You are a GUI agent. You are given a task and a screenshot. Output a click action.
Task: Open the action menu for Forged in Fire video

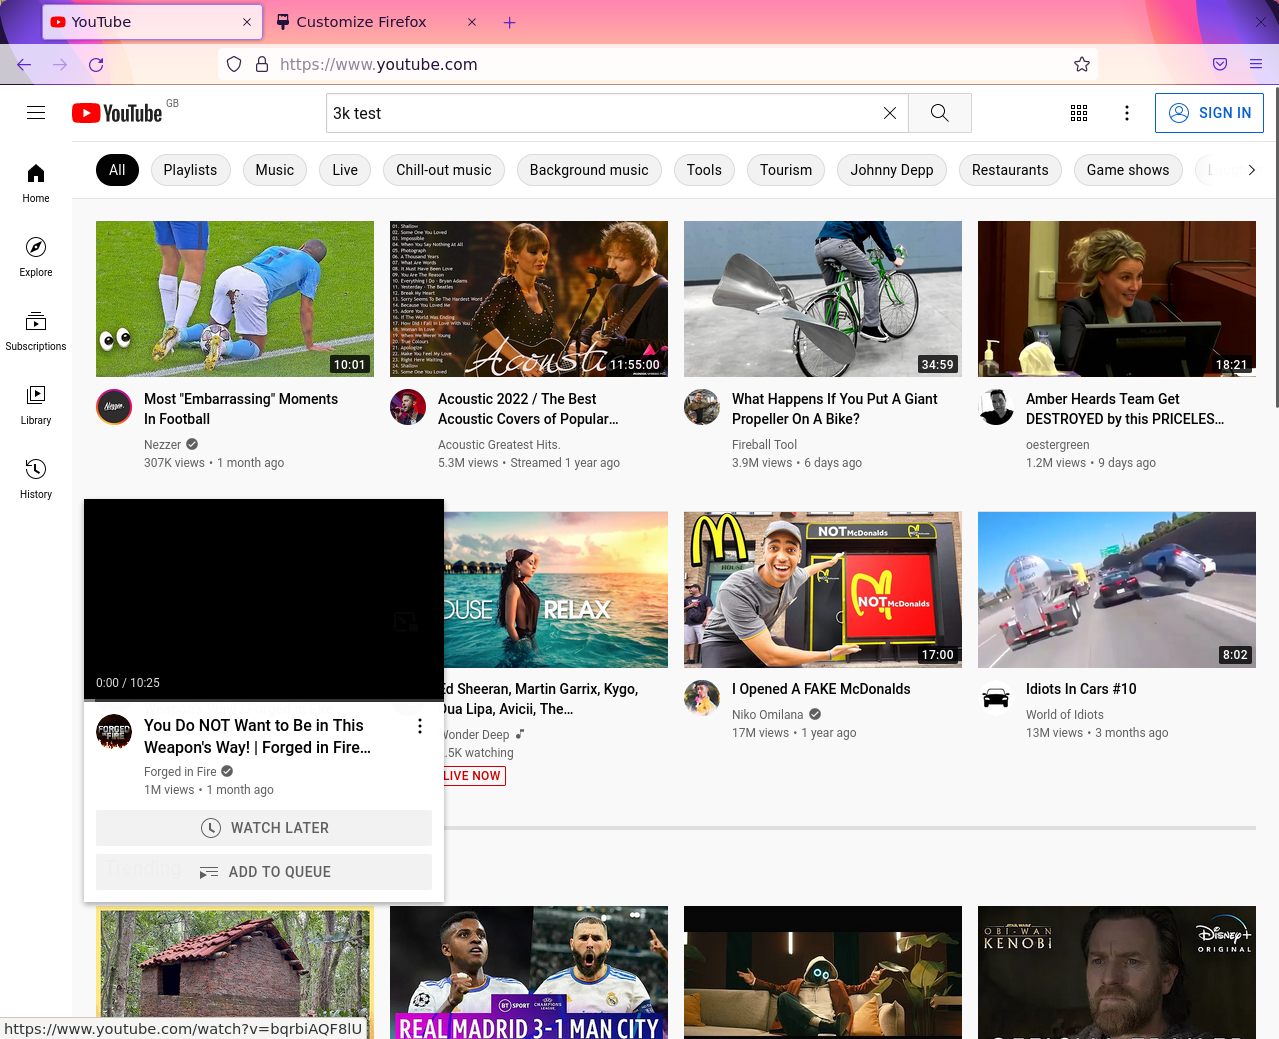pos(420,726)
